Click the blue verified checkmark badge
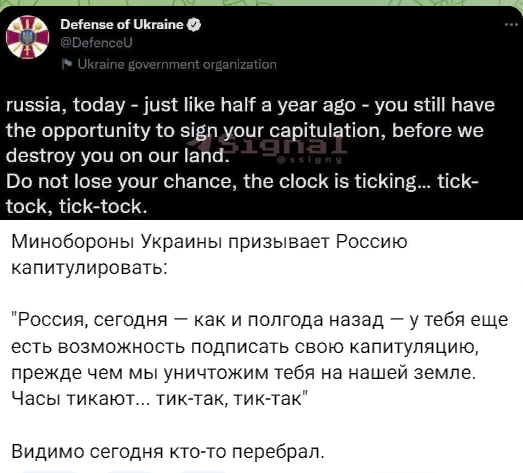Image resolution: width=523 pixels, height=473 pixels. (x=194, y=25)
